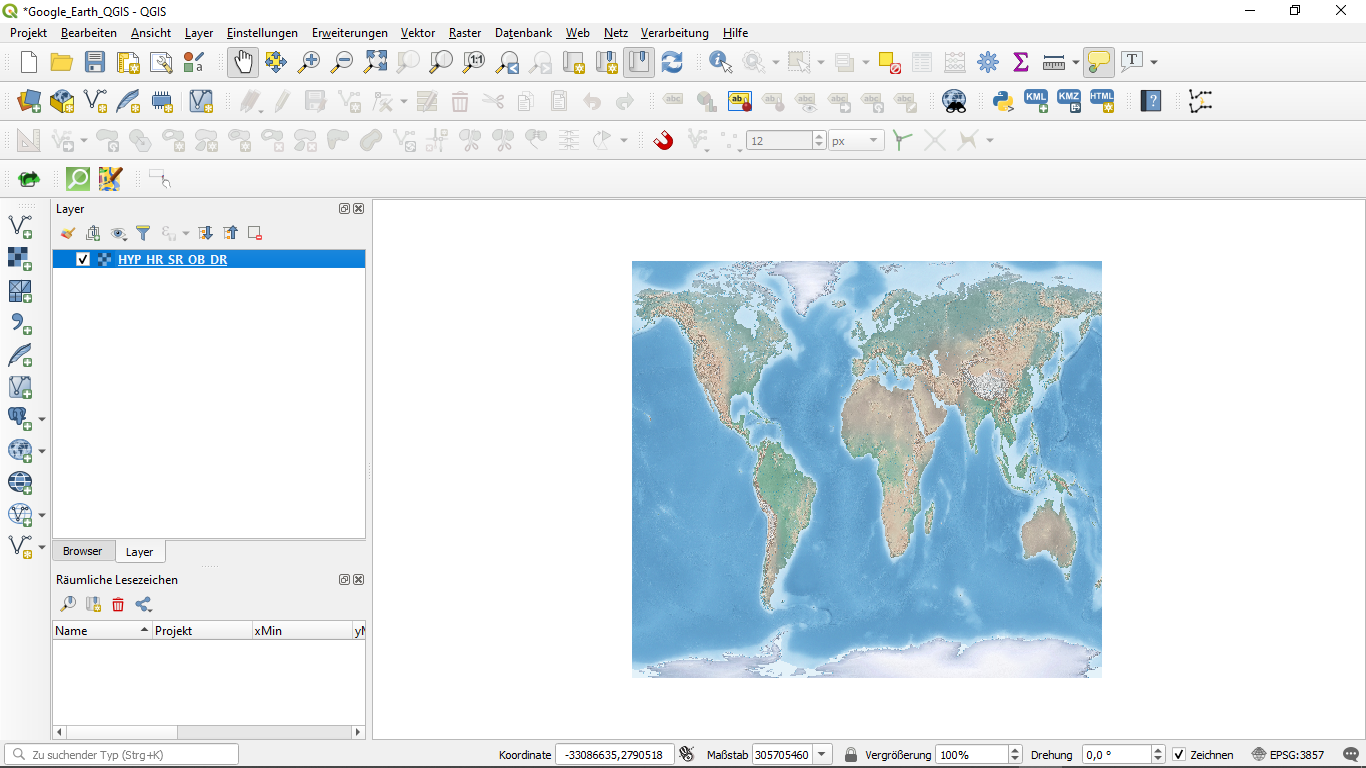
Task: Create a new Shapefile layer
Action: coord(95,101)
